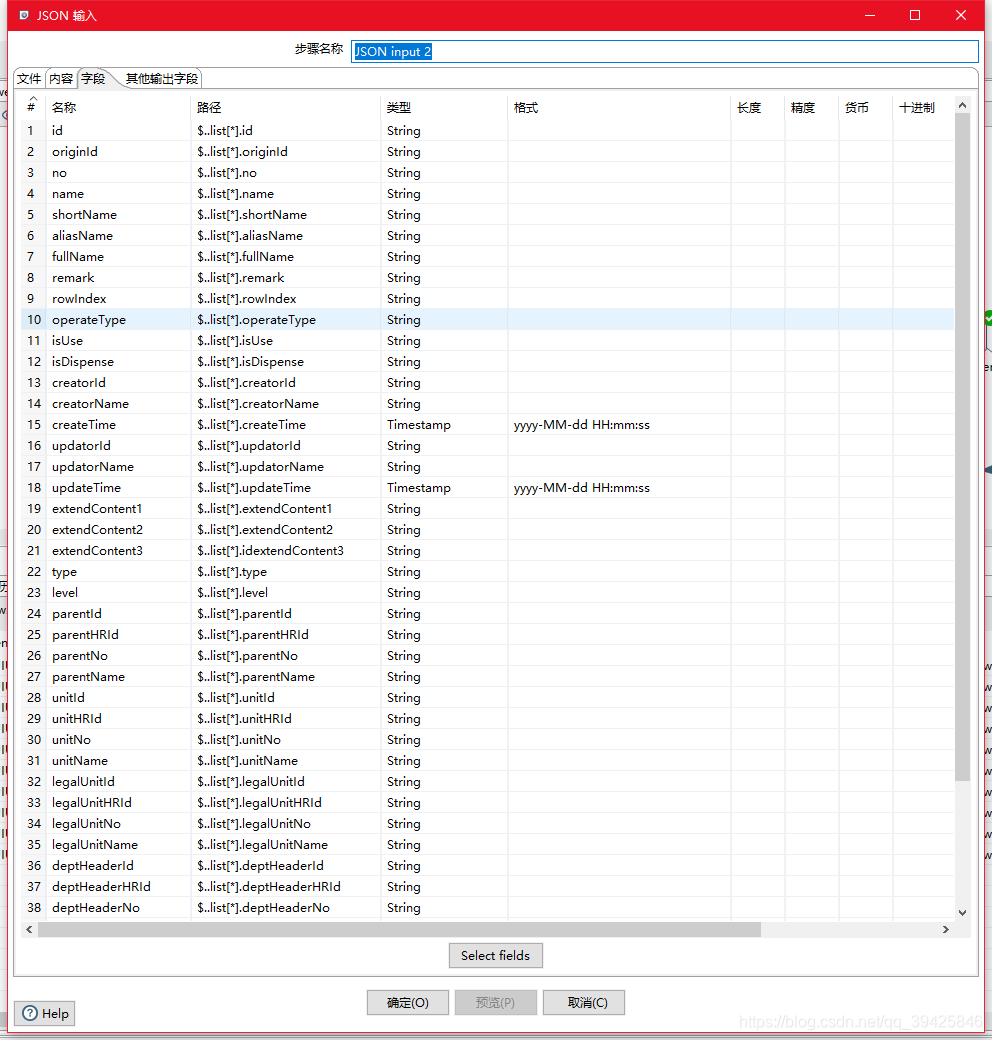Click the format cell of updateTime row
The width and height of the screenshot is (992, 1040).
(x=581, y=487)
